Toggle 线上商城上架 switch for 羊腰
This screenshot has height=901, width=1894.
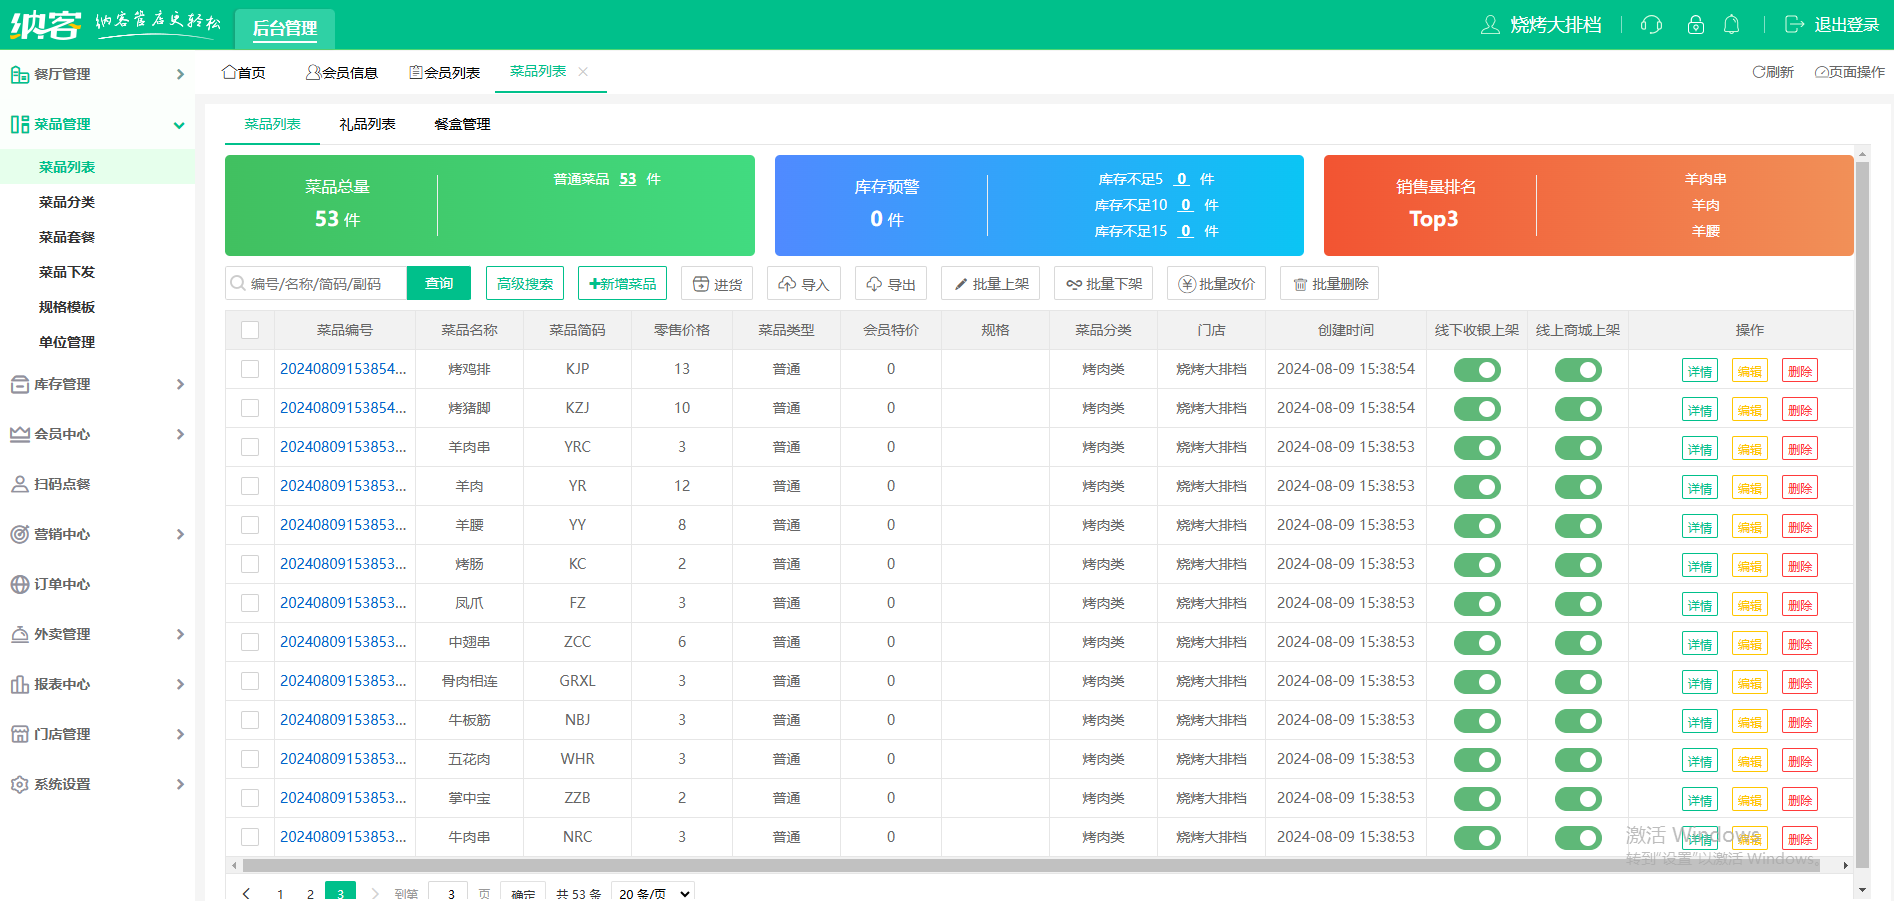pos(1578,526)
